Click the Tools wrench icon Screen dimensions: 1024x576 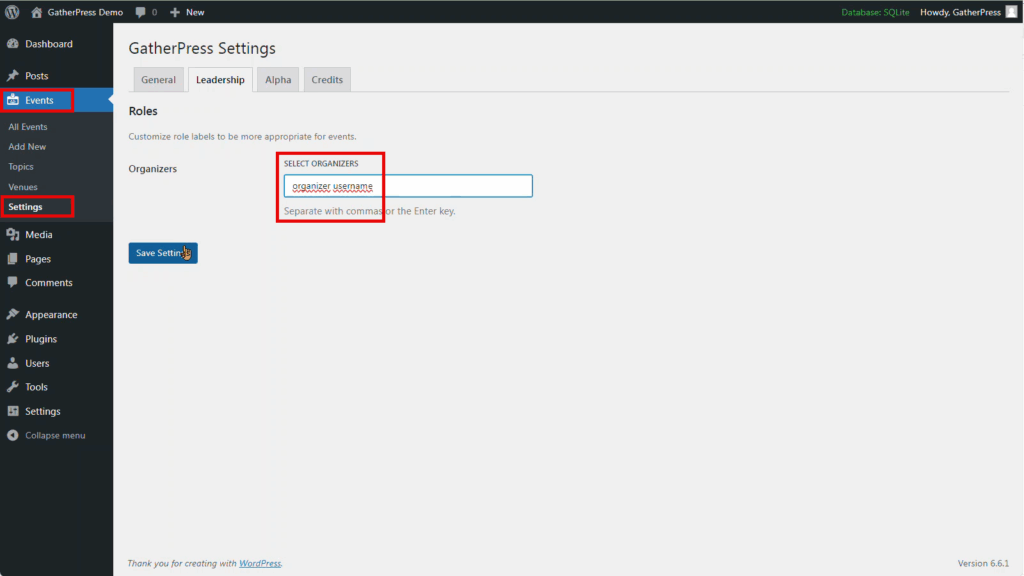(x=13, y=387)
